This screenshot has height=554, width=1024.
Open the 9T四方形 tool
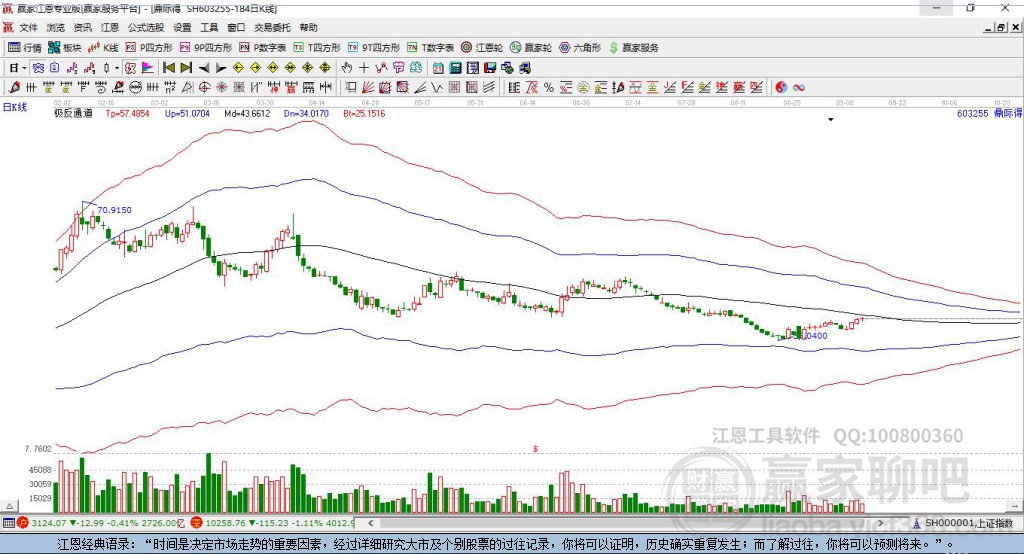pyautogui.click(x=374, y=48)
